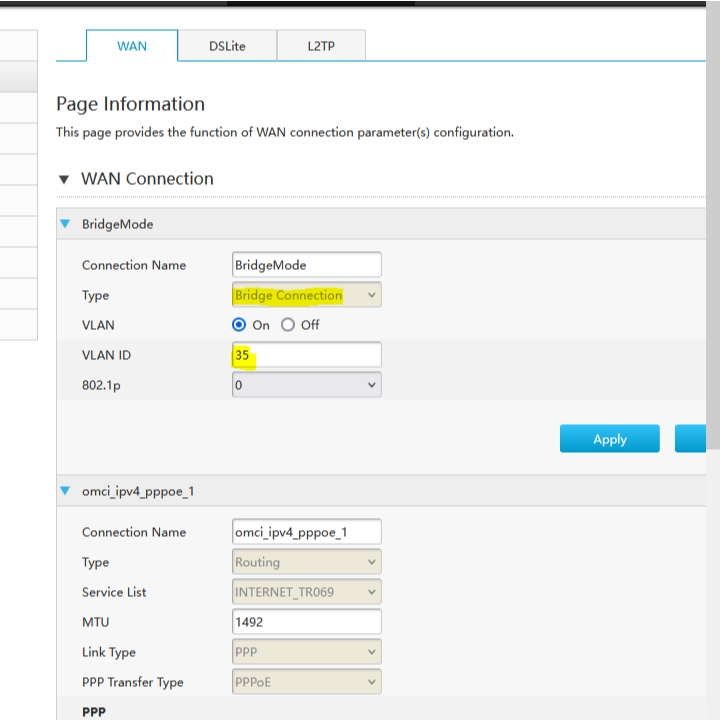Open the L2TP tab
720x720 pixels.
(321, 46)
